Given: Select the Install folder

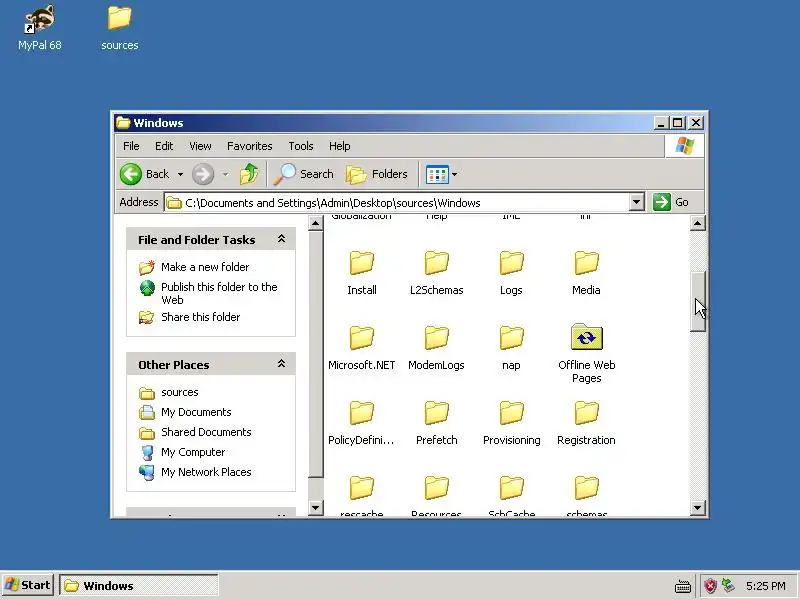Looking at the screenshot, I should click(x=362, y=273).
